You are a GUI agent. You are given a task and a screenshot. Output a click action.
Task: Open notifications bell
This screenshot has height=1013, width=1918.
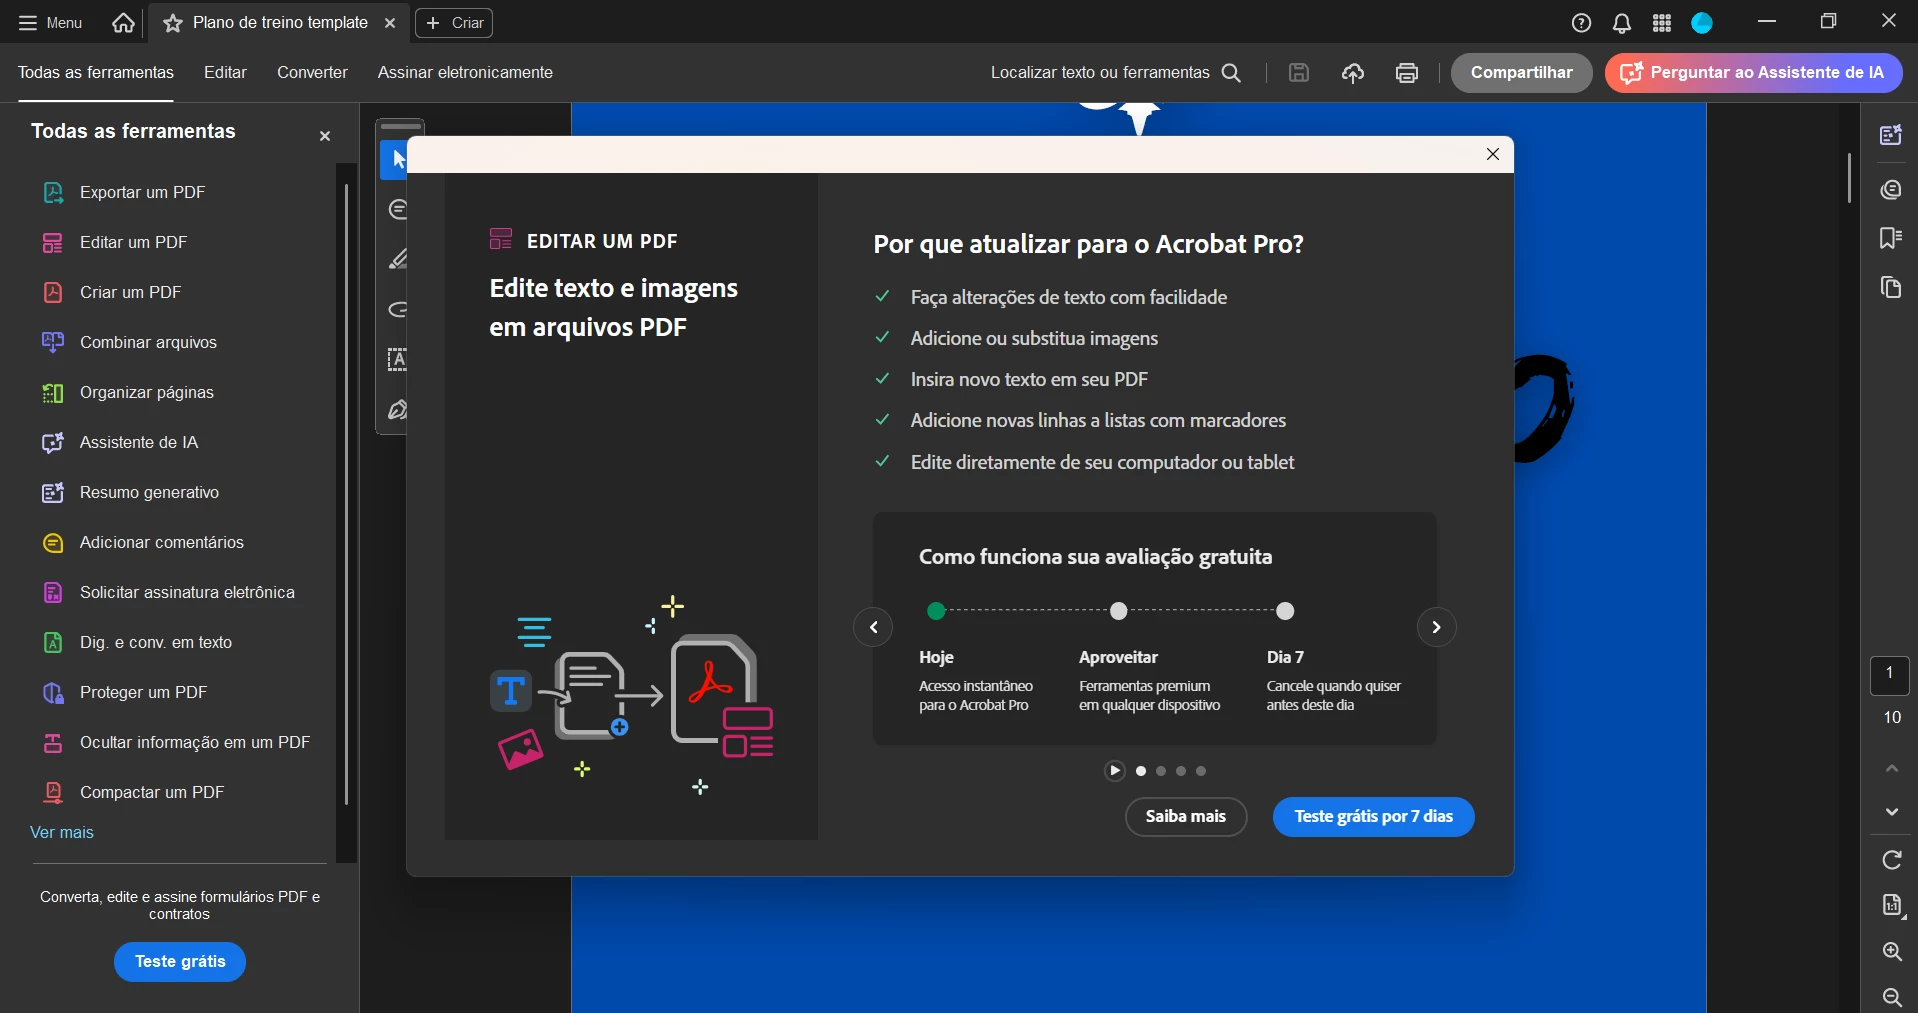(x=1622, y=23)
